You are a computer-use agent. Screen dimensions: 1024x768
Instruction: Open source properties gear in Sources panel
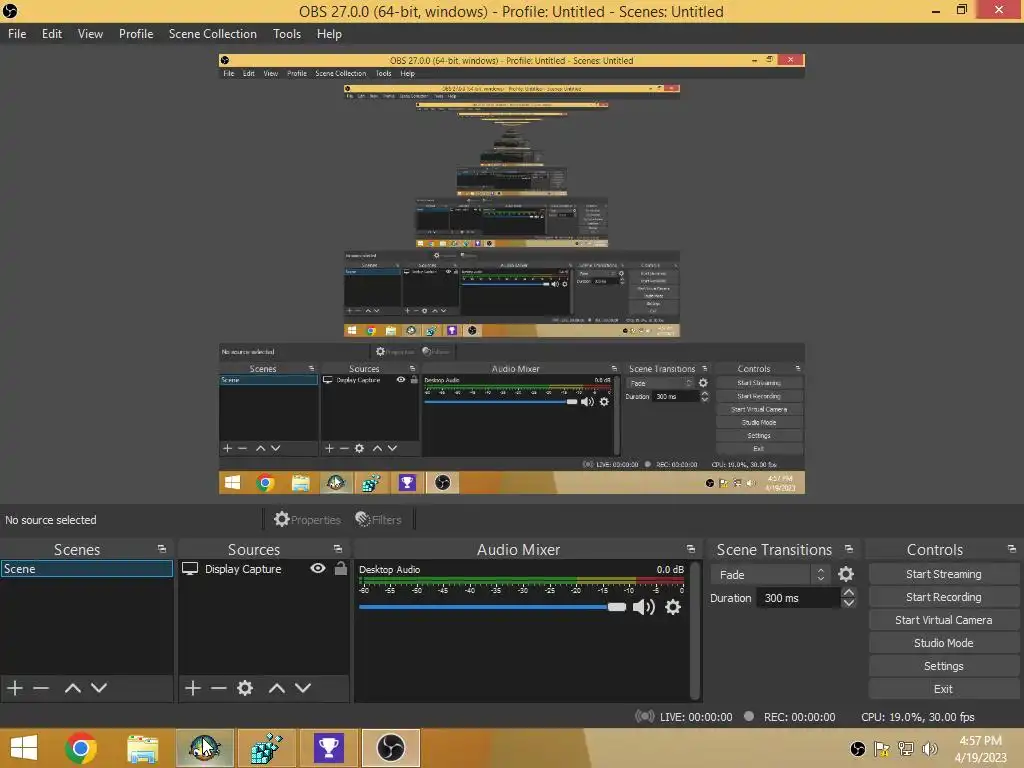[245, 688]
